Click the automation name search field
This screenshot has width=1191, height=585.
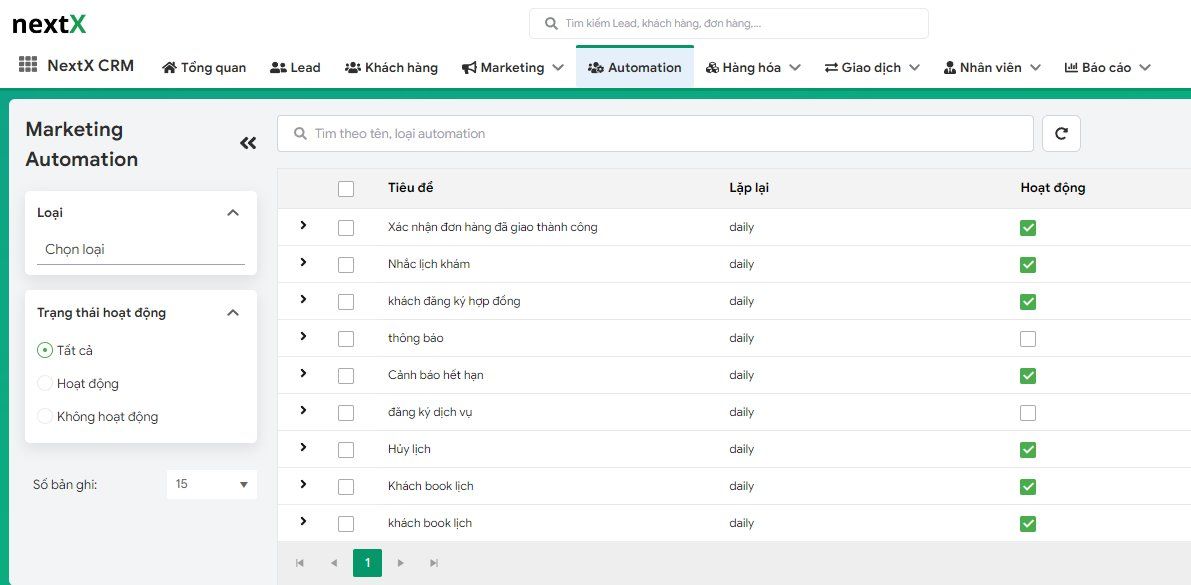pyautogui.click(x=655, y=133)
